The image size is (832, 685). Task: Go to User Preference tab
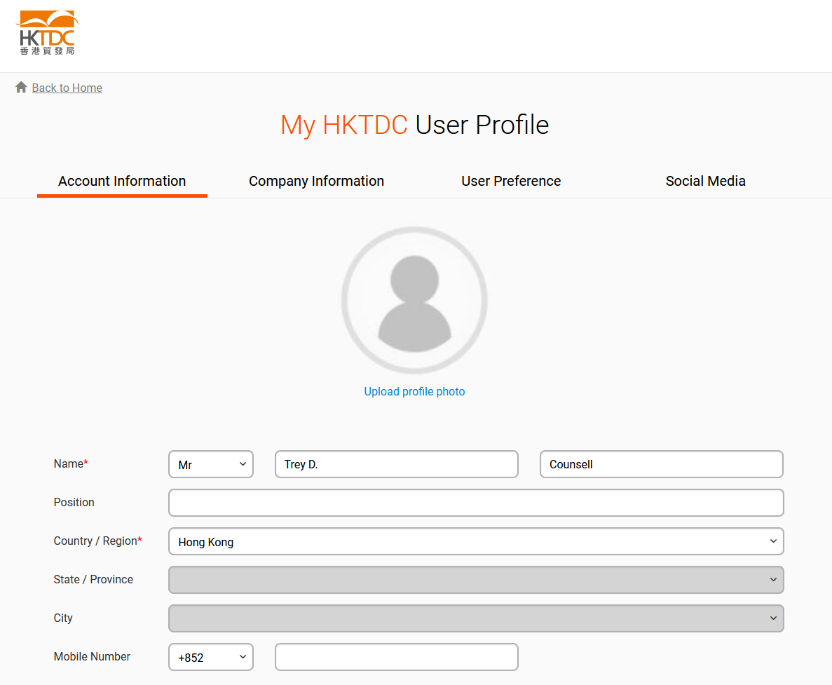coord(511,181)
